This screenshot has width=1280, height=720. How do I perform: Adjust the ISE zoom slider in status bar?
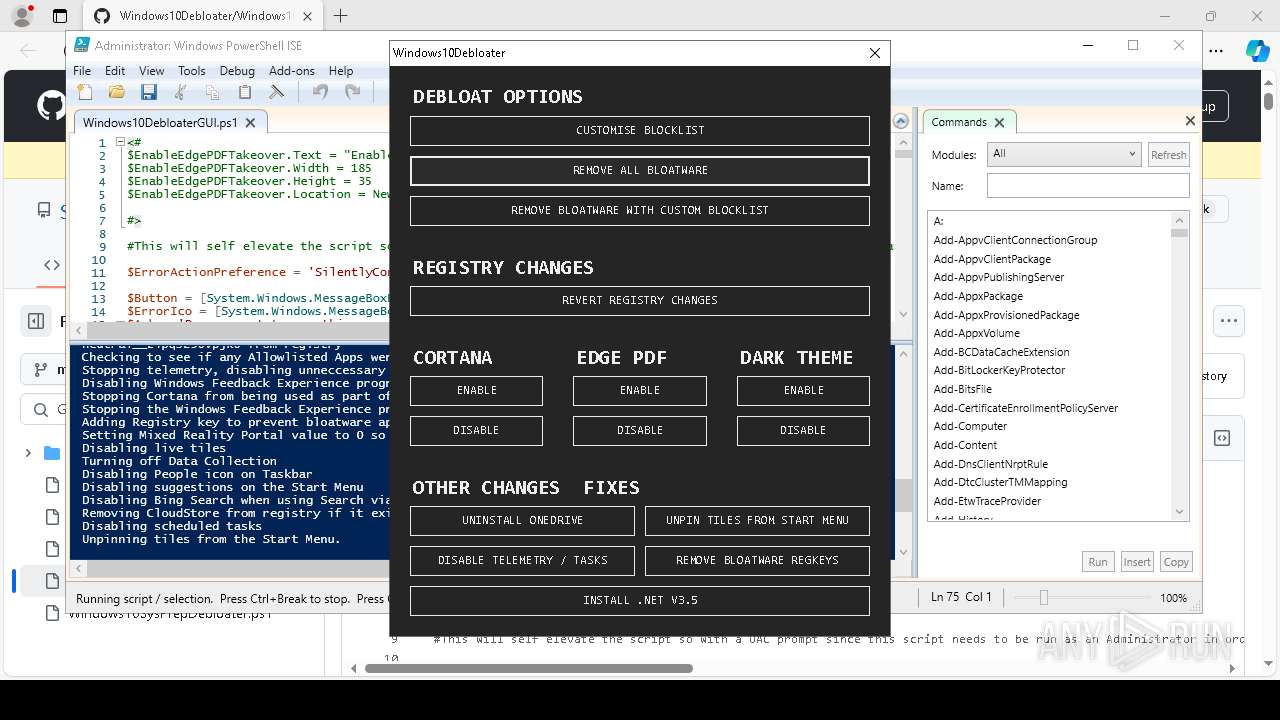tap(1043, 597)
